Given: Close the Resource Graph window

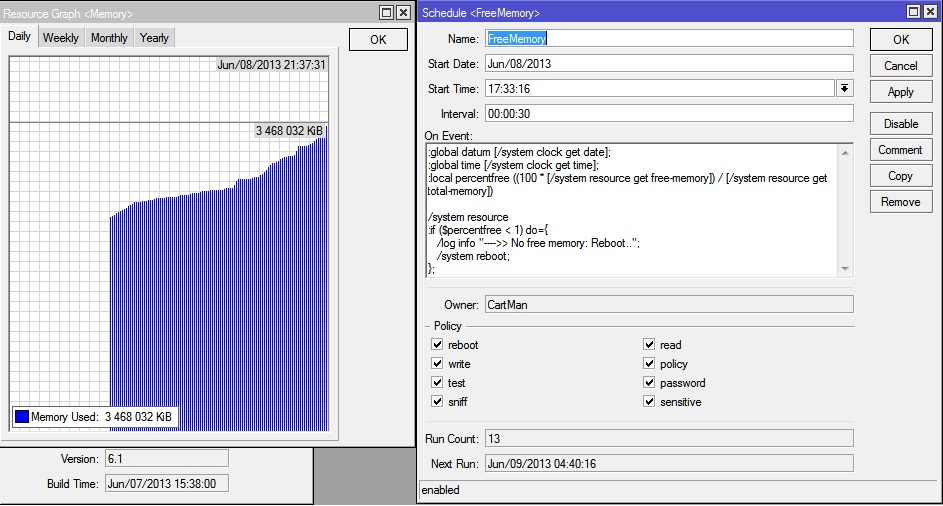Looking at the screenshot, I should [x=404, y=12].
